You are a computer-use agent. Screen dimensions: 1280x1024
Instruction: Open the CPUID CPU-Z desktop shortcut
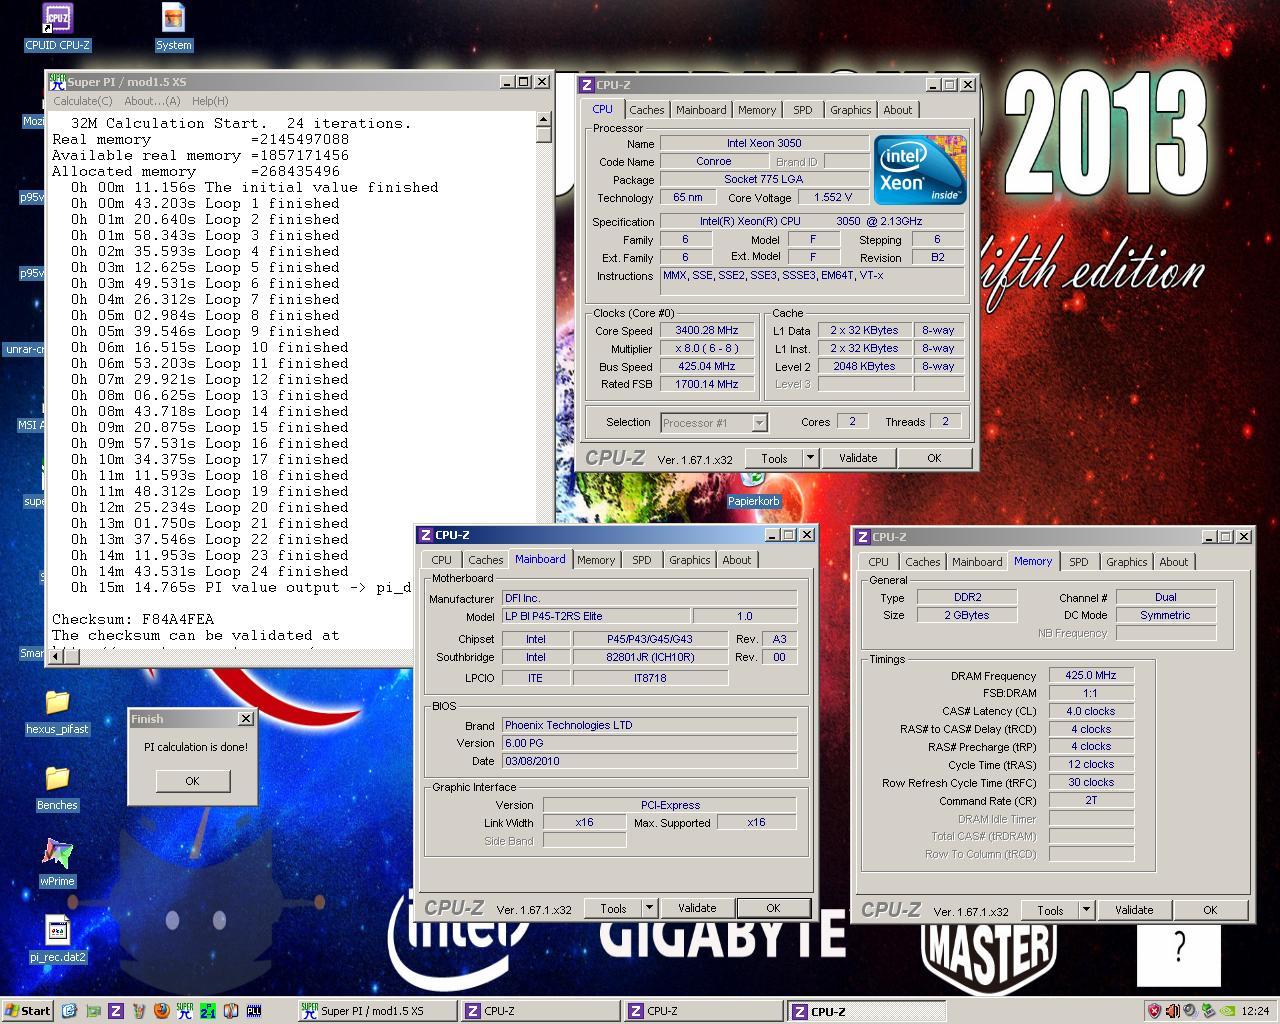tap(57, 26)
